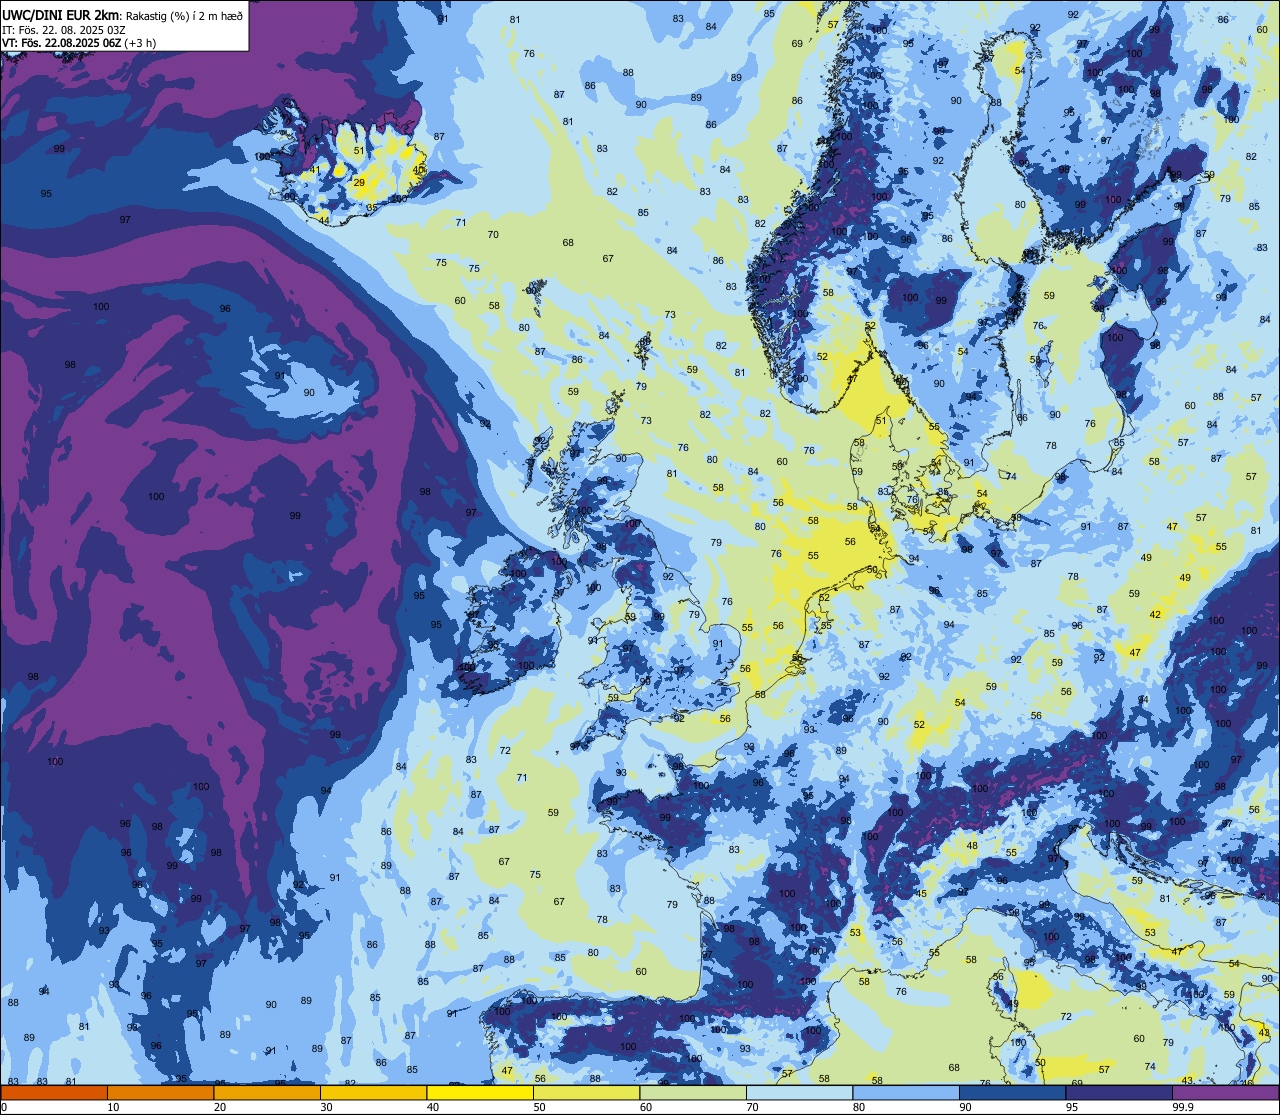Pick the 50–60 legend color swatch
Viewport: 1280px width, 1115px height.
(586, 1093)
